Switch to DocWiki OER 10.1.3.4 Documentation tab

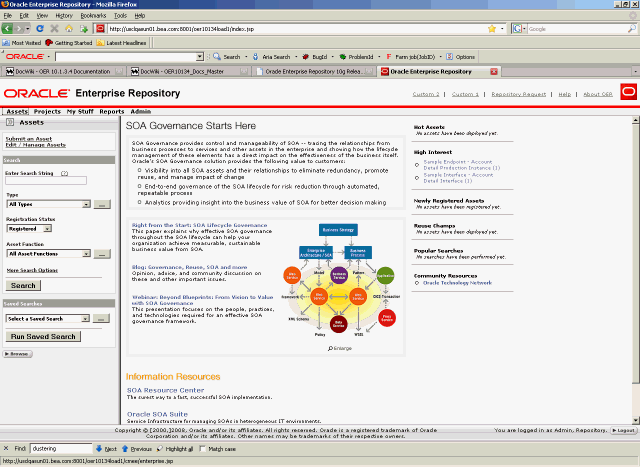coord(63,71)
